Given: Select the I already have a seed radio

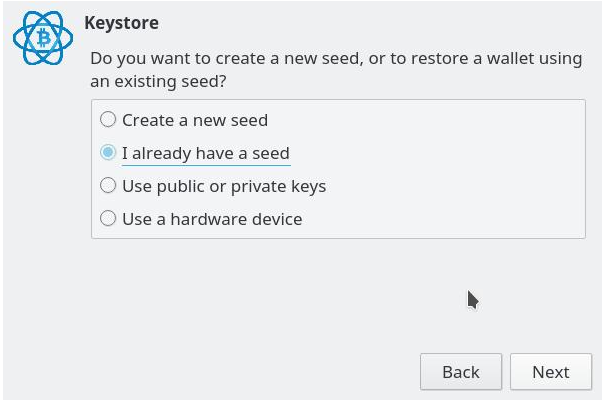Looking at the screenshot, I should (108, 152).
